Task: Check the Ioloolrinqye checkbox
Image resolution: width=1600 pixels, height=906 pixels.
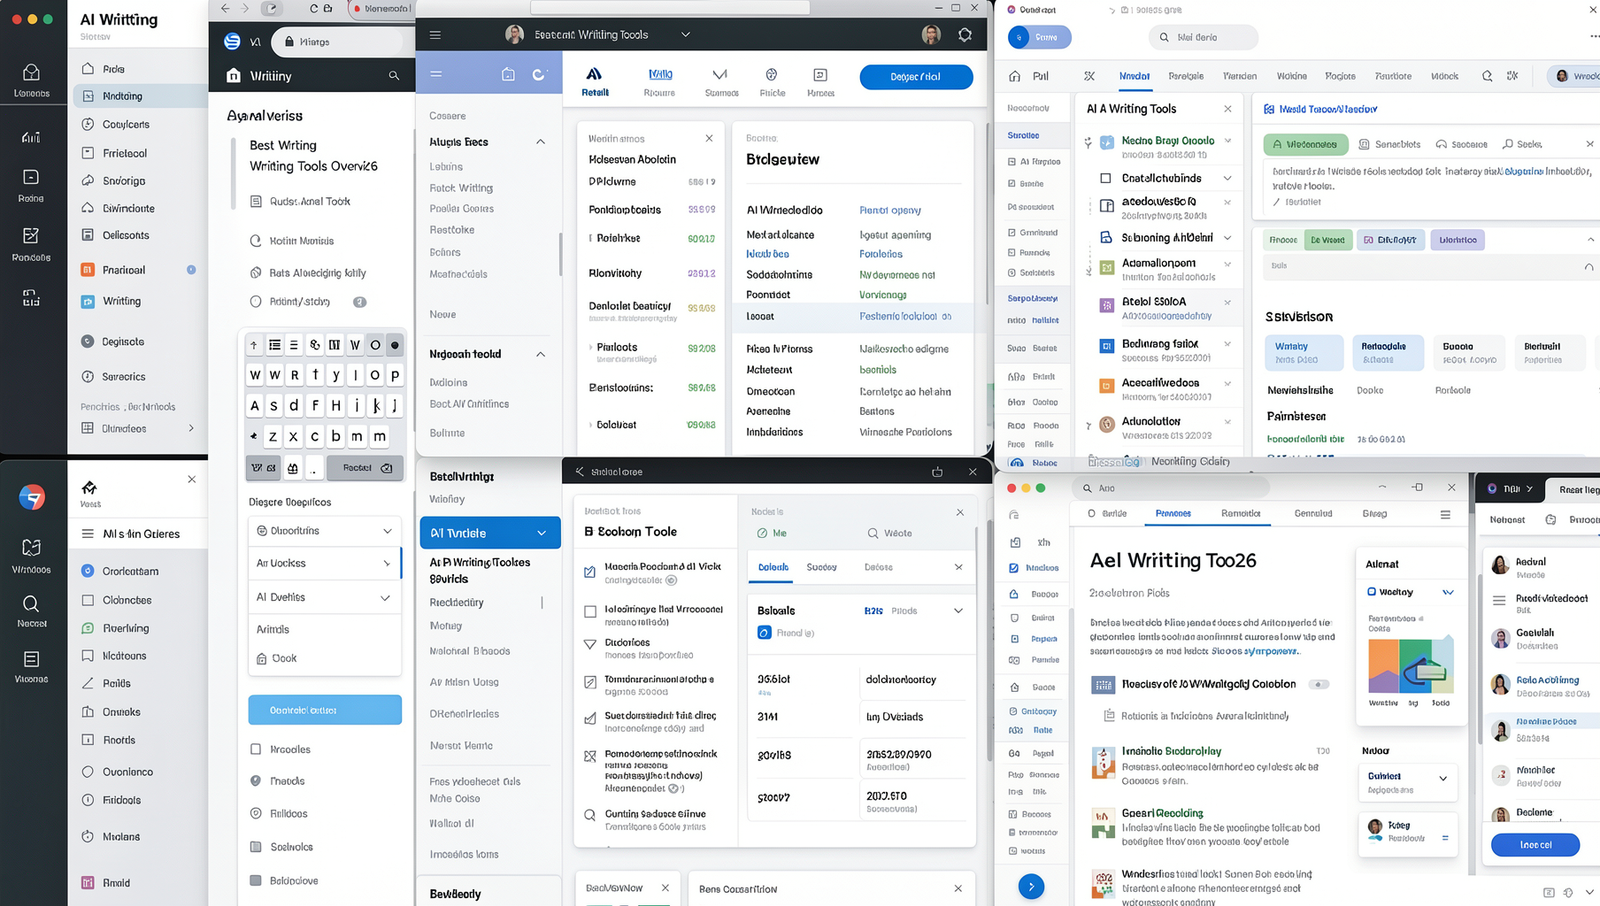Action: pos(590,611)
